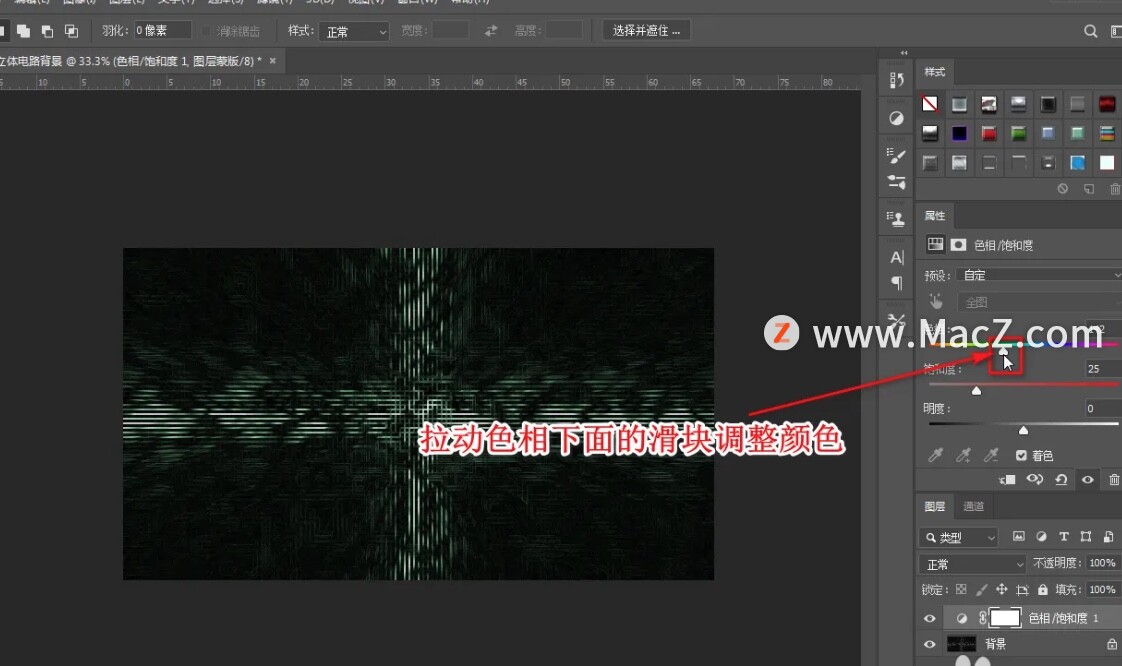Toggle lock image pixels brush icon
Screen dimensions: 1122x666
pos(981,589)
